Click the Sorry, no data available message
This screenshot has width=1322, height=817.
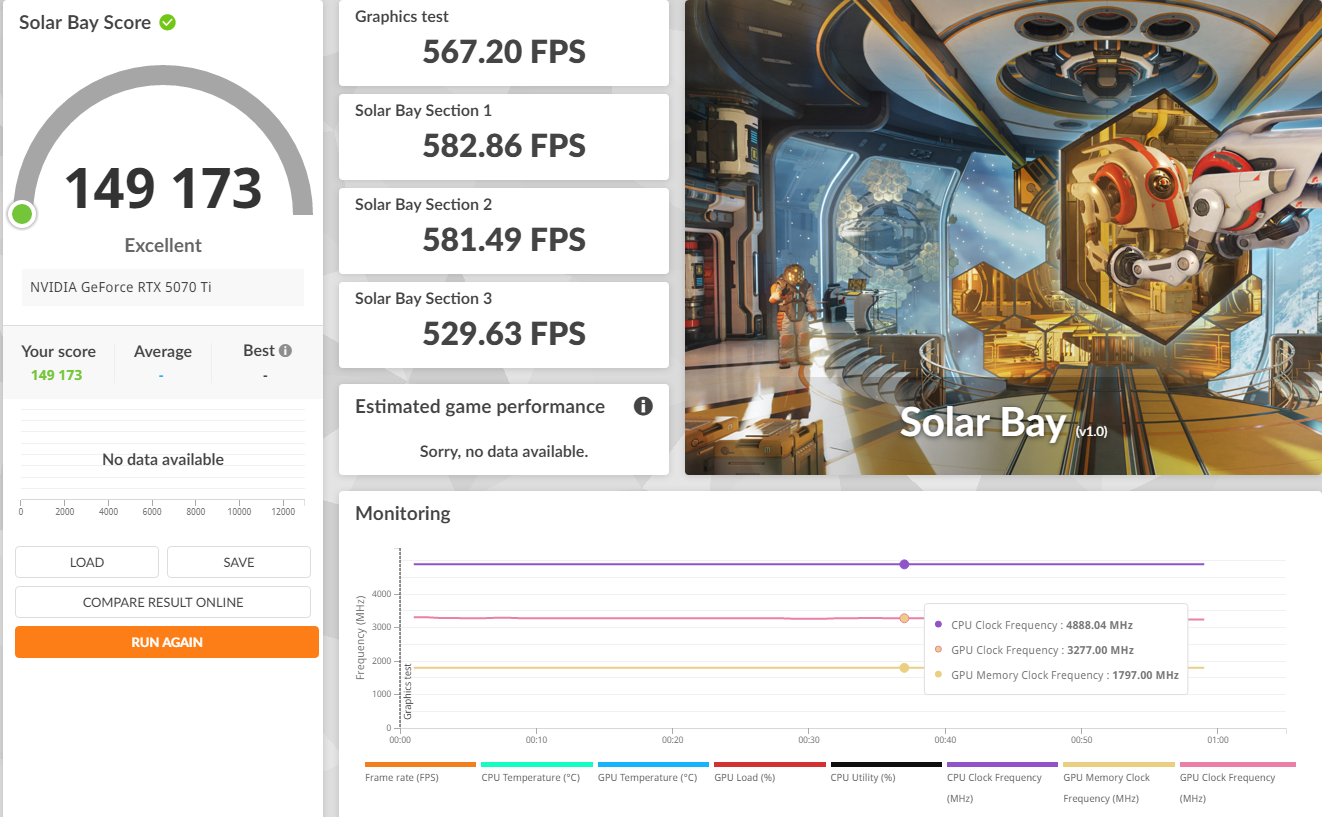[504, 451]
